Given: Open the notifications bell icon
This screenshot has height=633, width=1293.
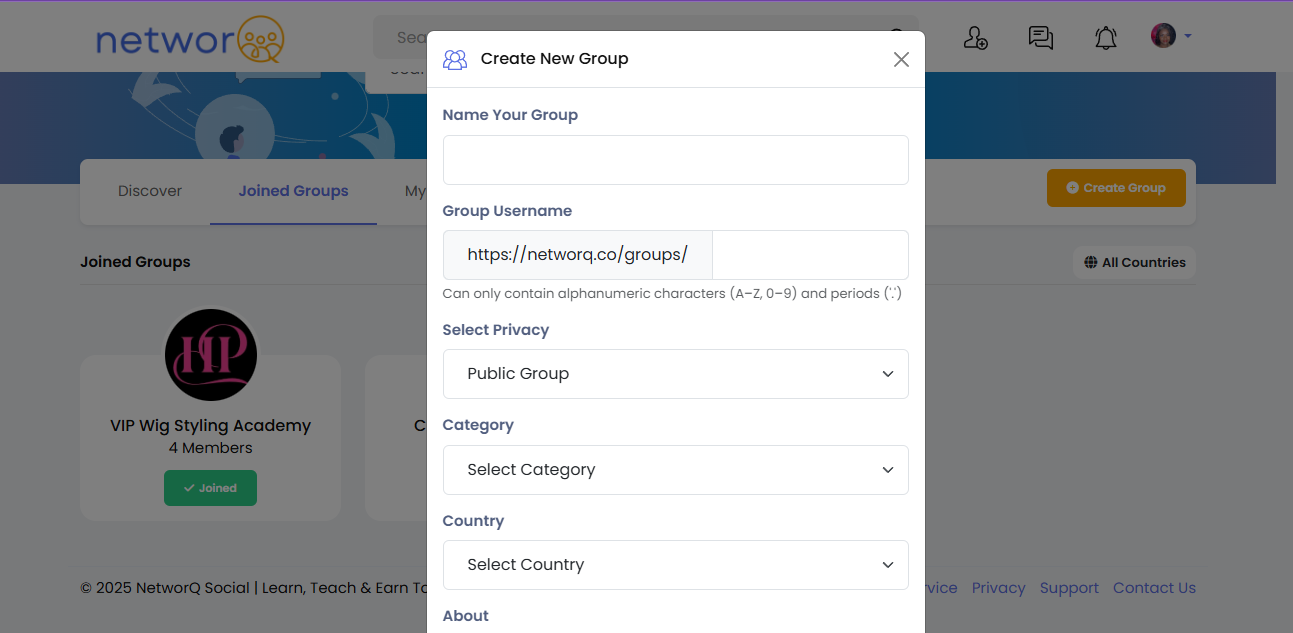Looking at the screenshot, I should coord(1105,38).
